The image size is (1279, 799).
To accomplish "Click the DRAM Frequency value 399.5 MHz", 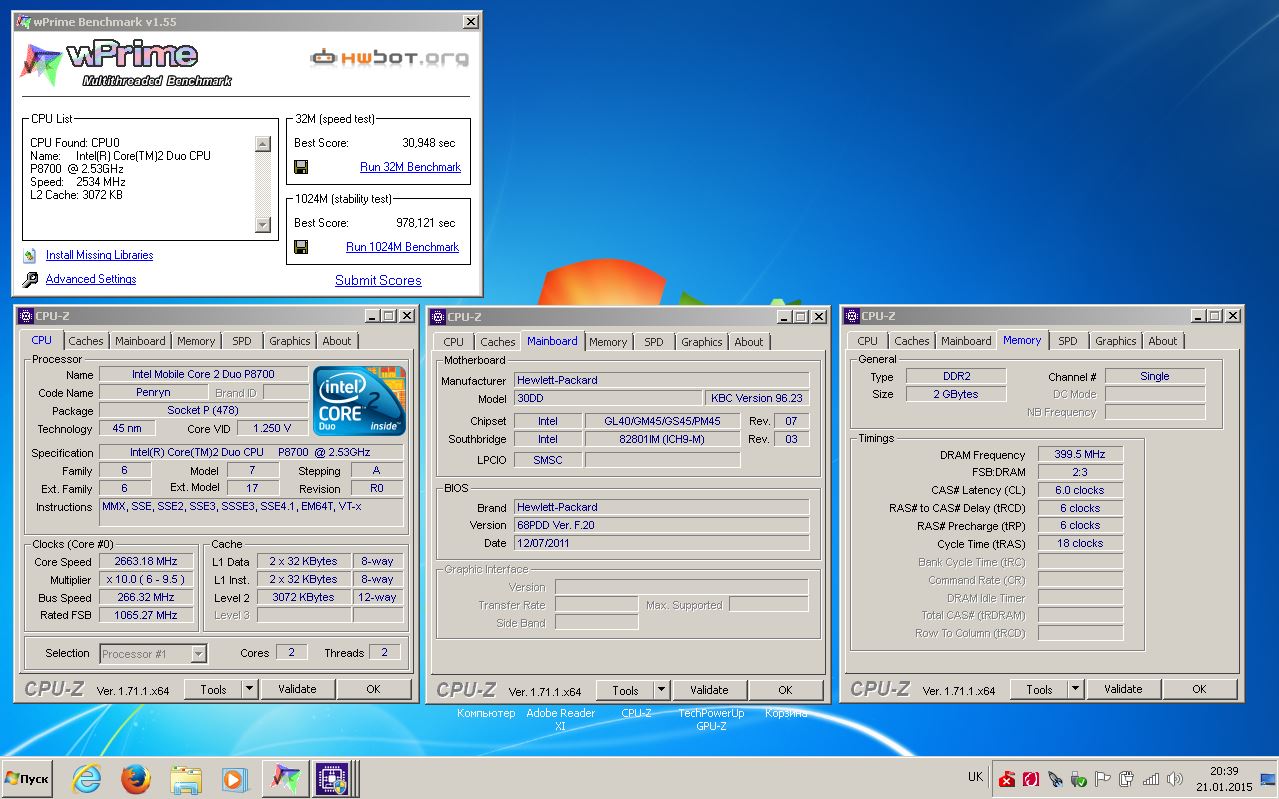I will pos(1080,454).
